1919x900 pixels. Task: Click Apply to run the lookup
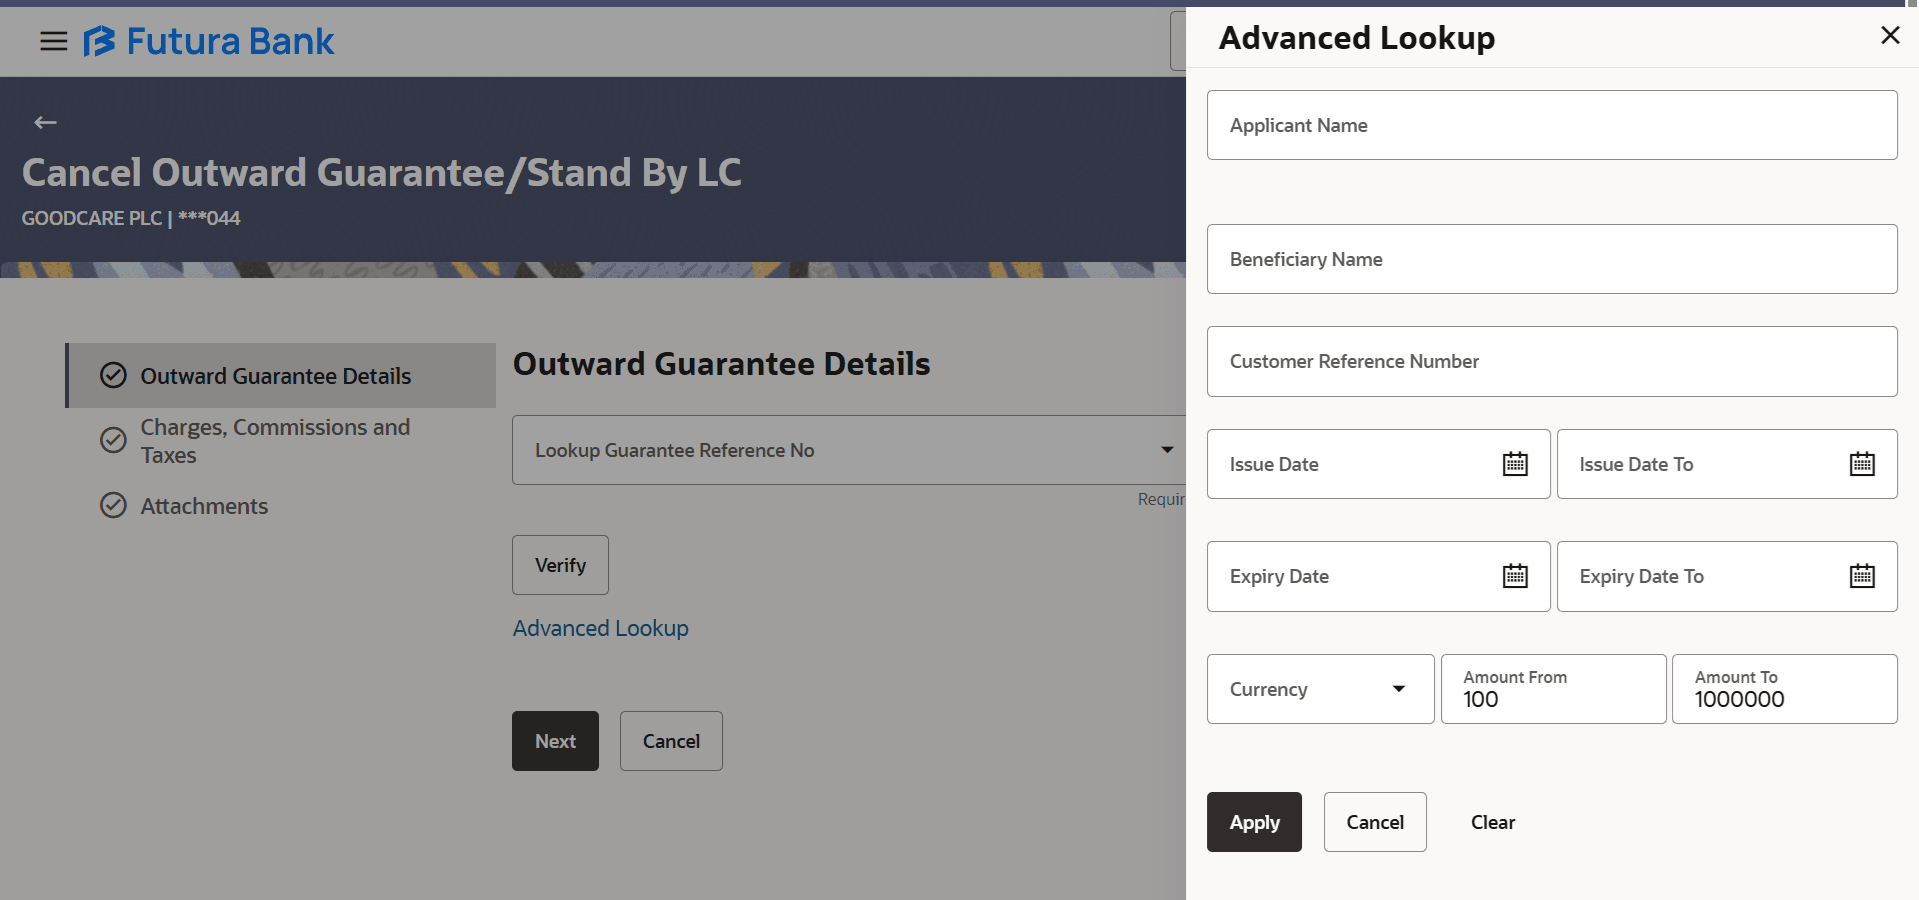(x=1253, y=821)
